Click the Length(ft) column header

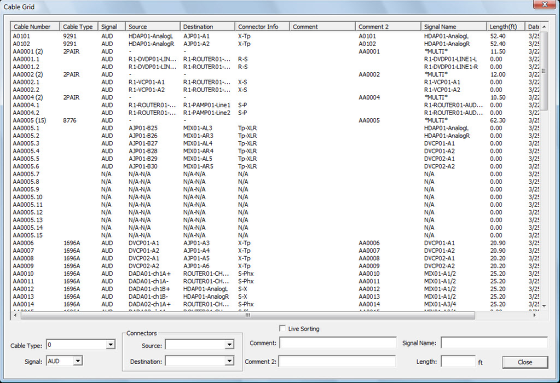(505, 27)
